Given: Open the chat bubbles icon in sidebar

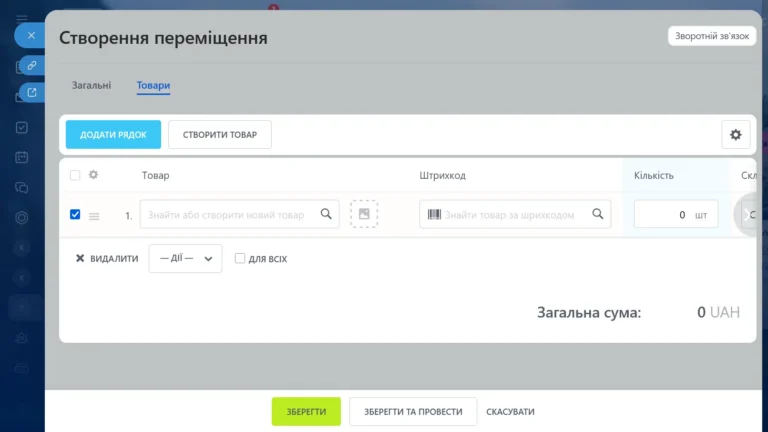Looking at the screenshot, I should pos(22,188).
